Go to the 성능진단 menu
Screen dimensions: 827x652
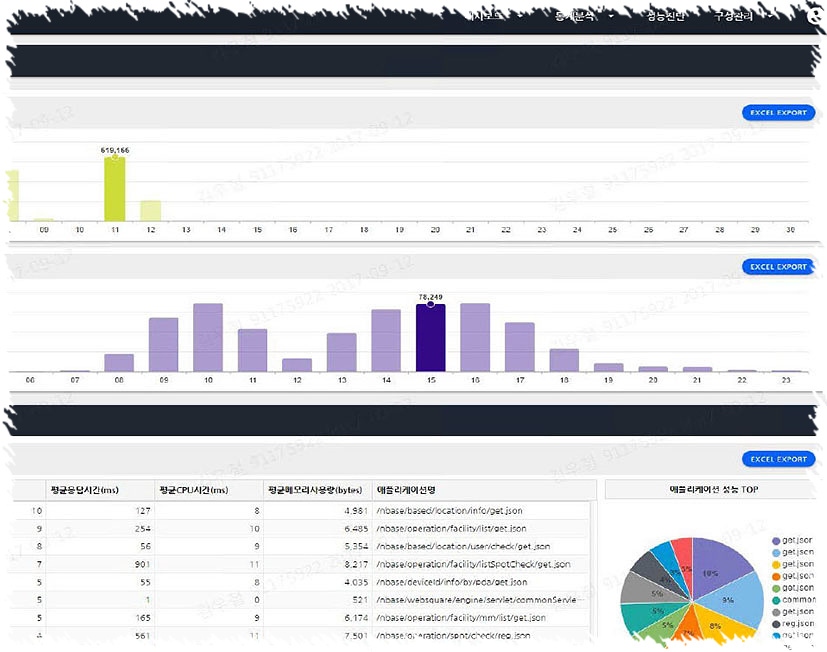(x=666, y=16)
